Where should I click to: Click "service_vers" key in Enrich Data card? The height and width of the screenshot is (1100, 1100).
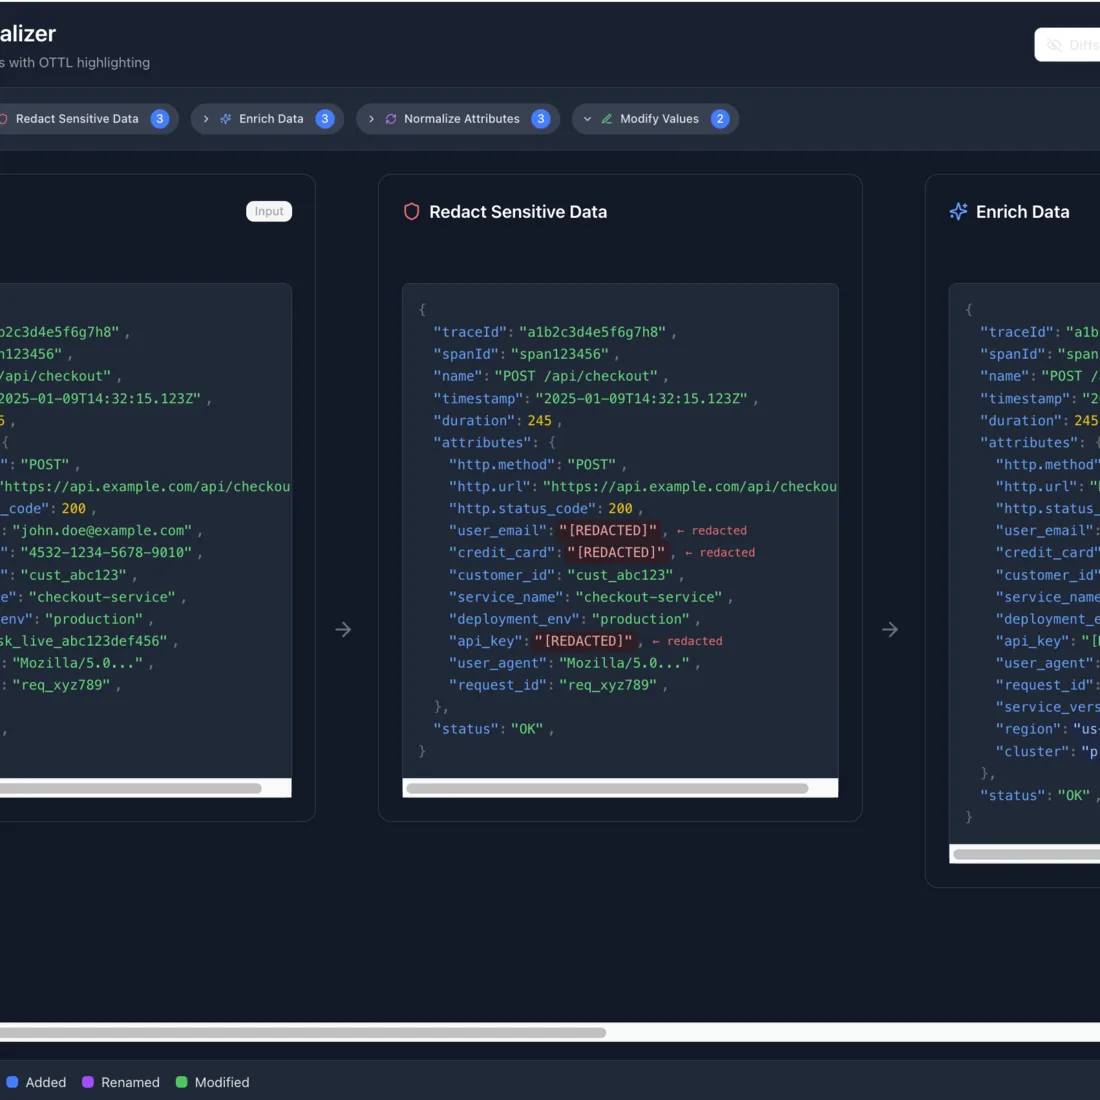[x=1047, y=706]
